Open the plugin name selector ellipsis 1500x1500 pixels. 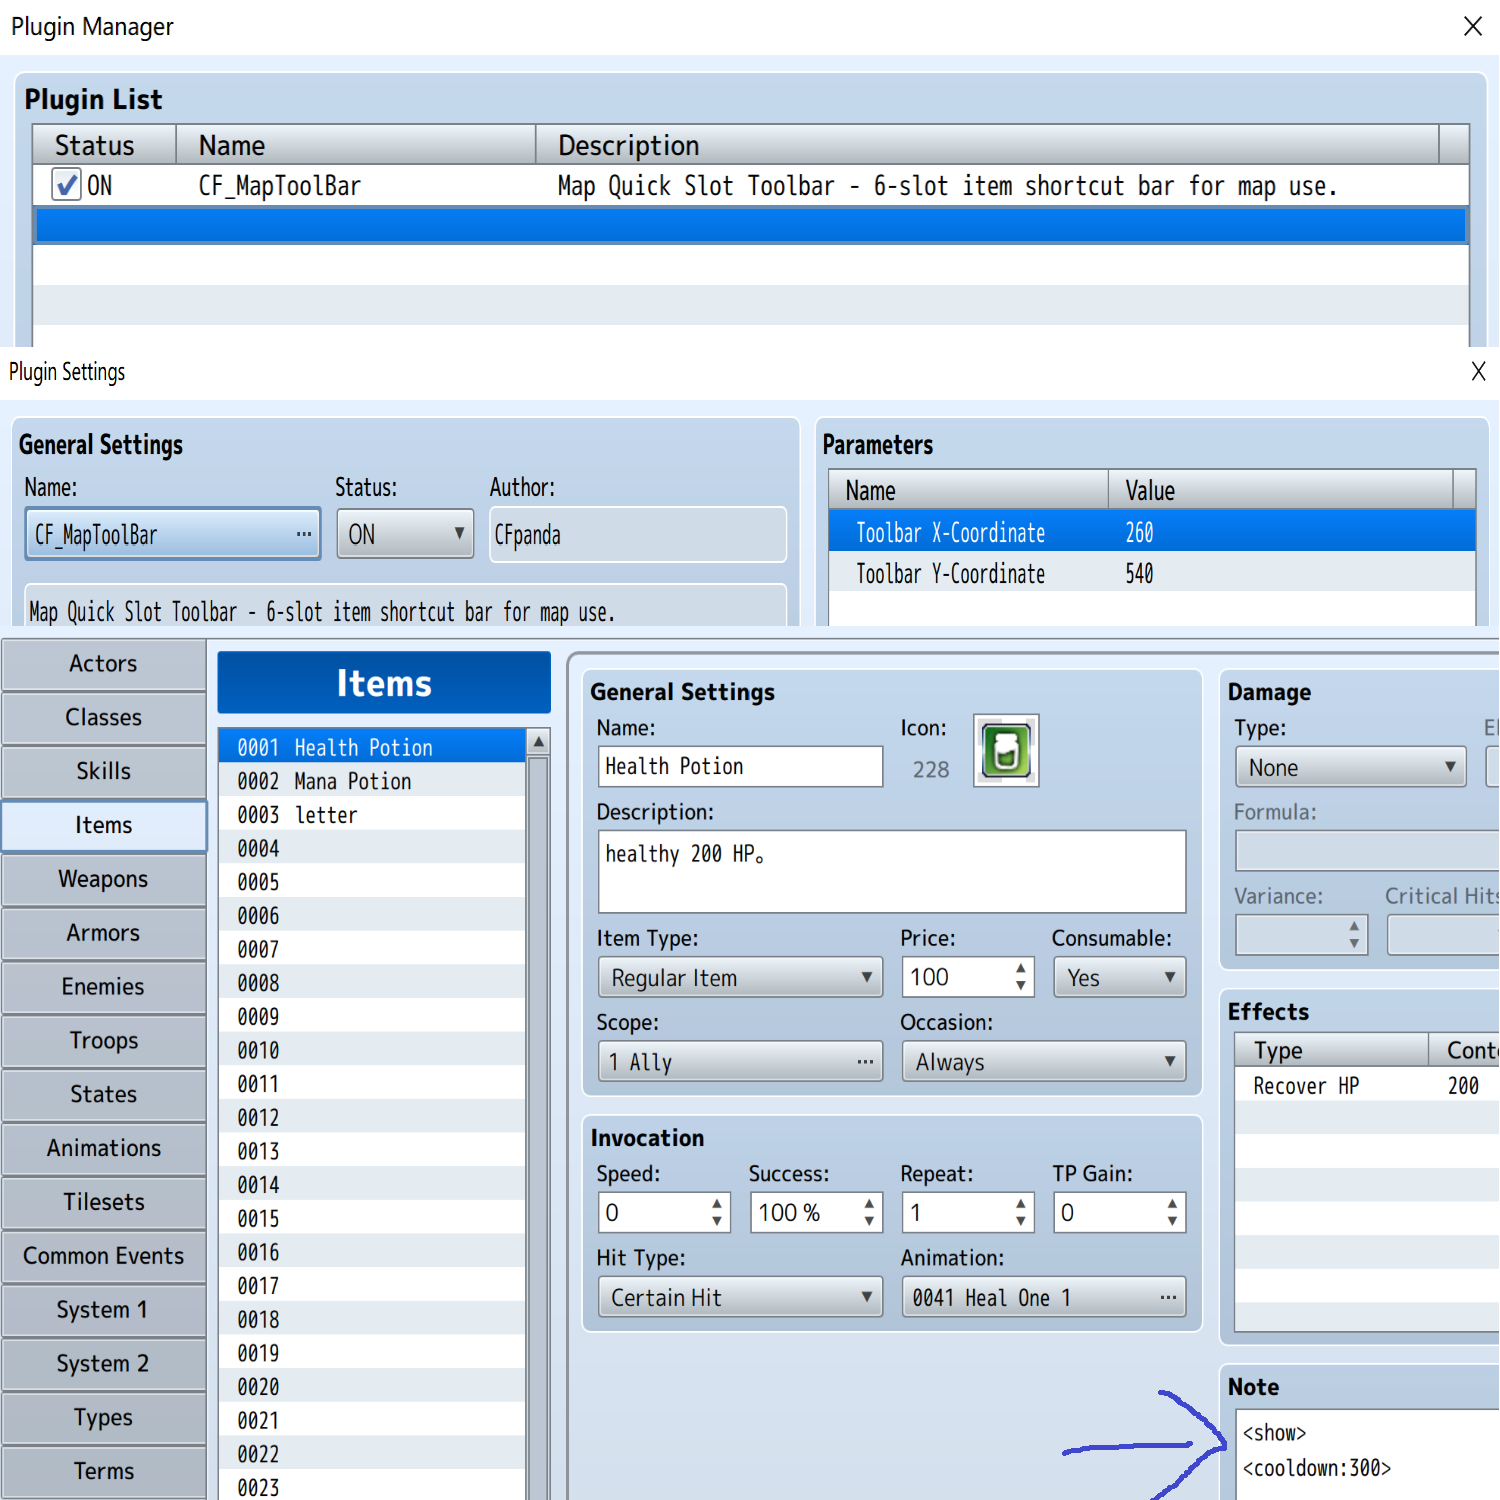tap(304, 534)
